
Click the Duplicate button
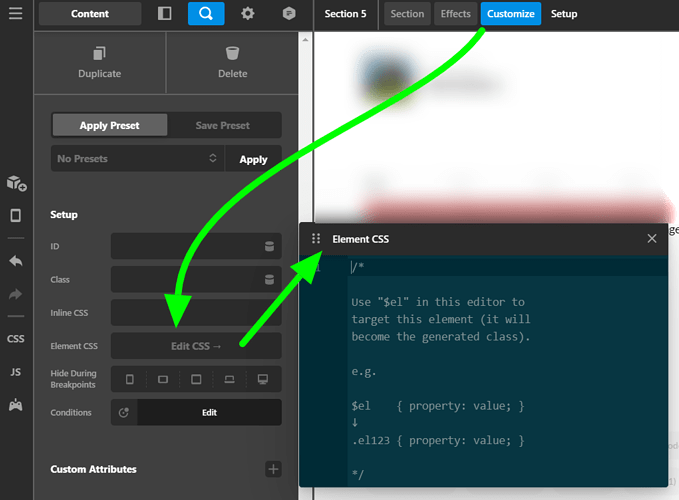coord(100,63)
